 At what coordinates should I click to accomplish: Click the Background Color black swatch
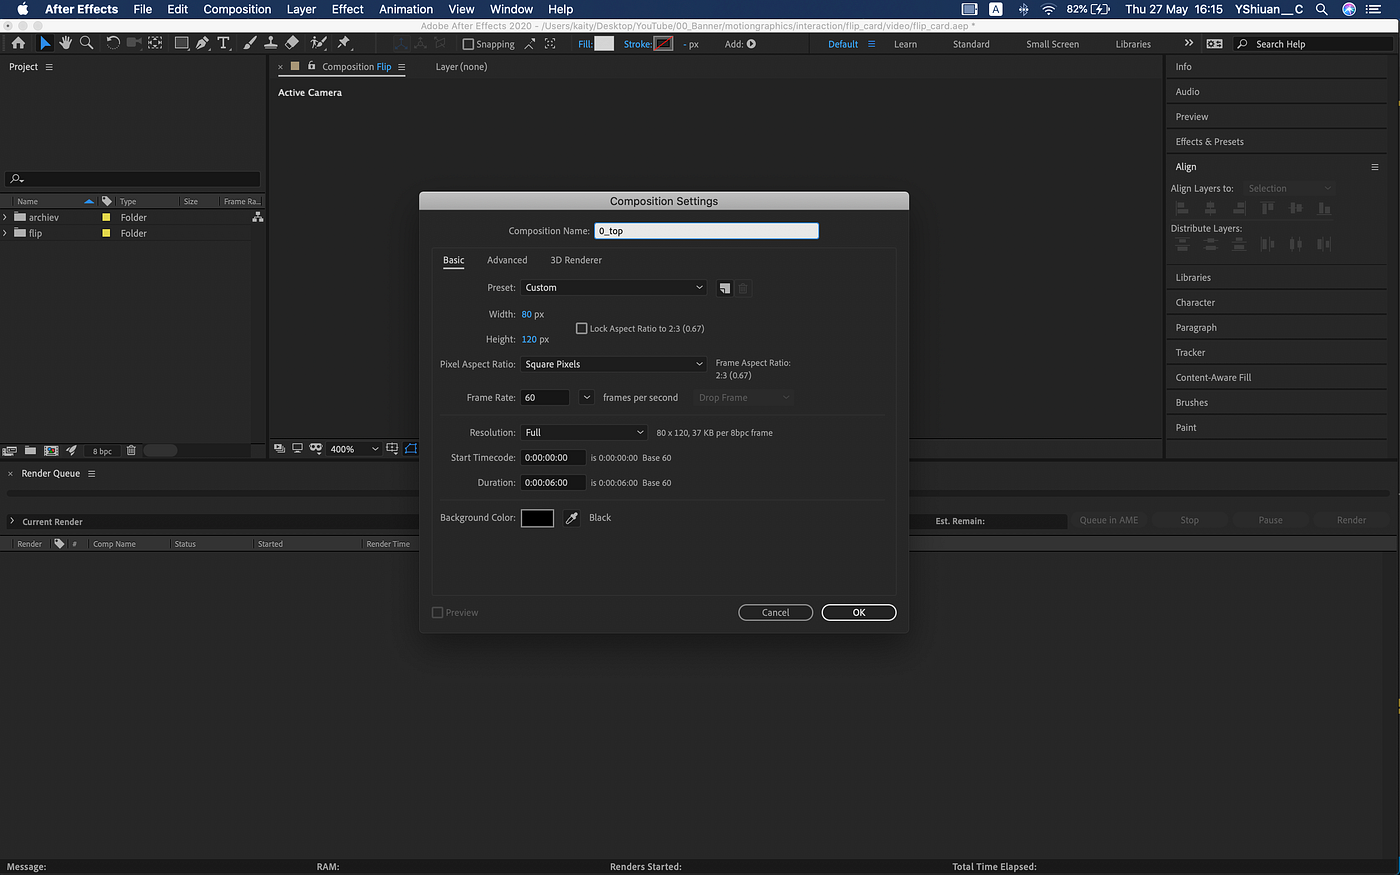[537, 518]
